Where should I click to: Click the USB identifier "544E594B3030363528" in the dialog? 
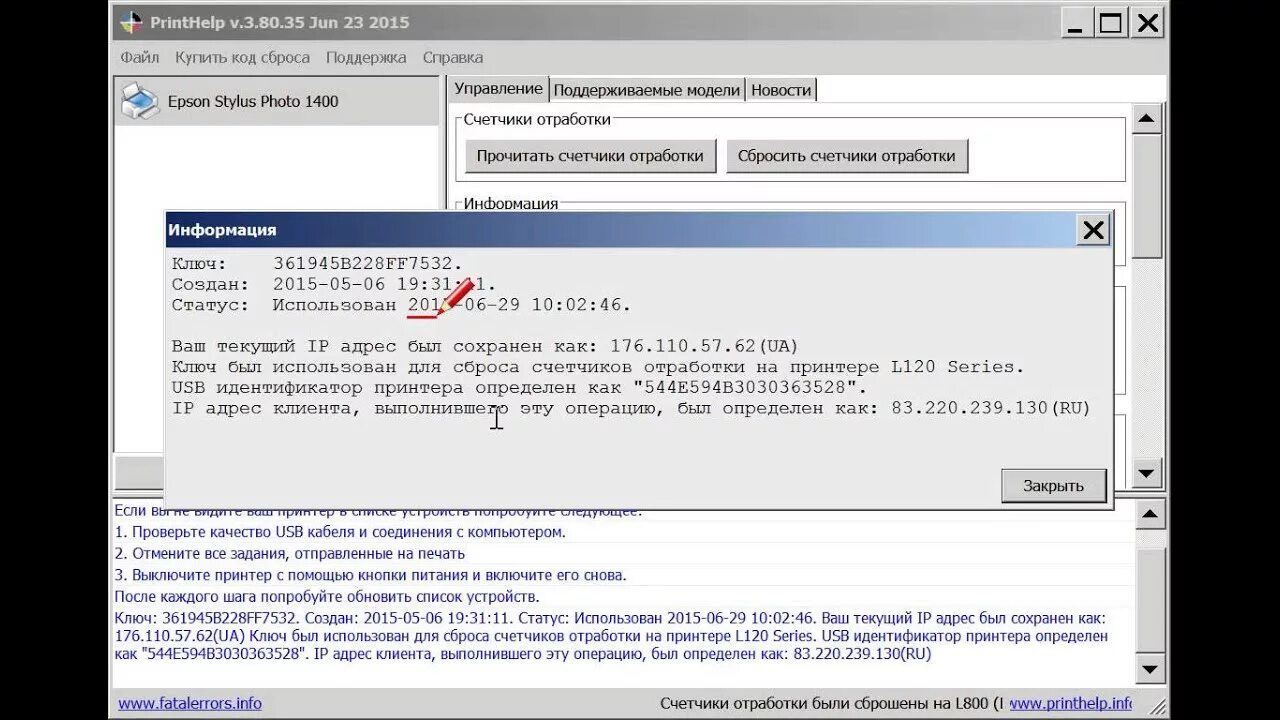(x=746, y=387)
